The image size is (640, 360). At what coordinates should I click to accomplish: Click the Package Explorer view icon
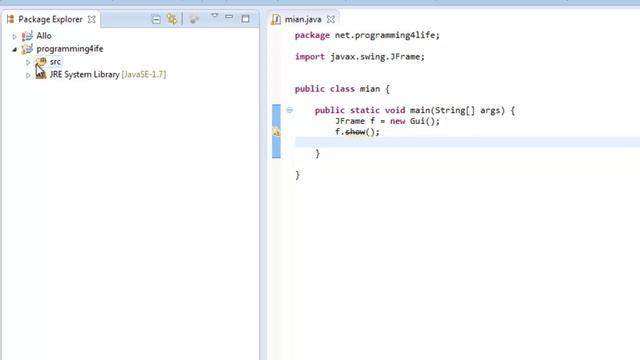11,19
